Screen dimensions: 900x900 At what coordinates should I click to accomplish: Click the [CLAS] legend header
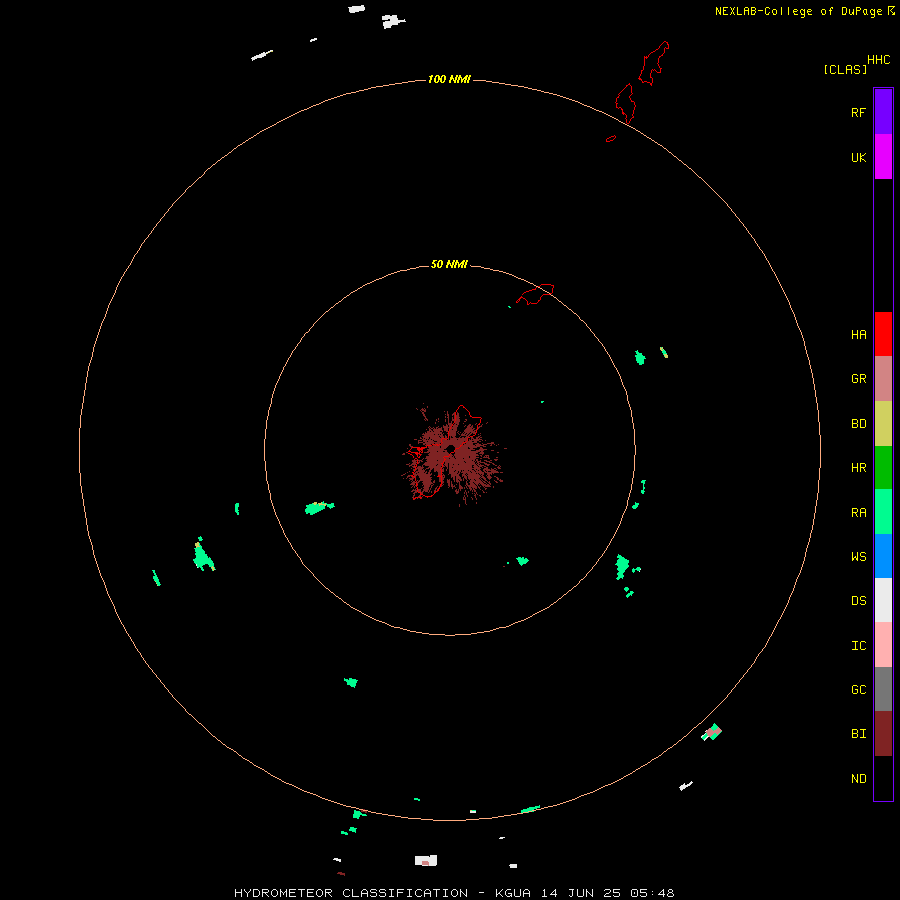[x=845, y=70]
